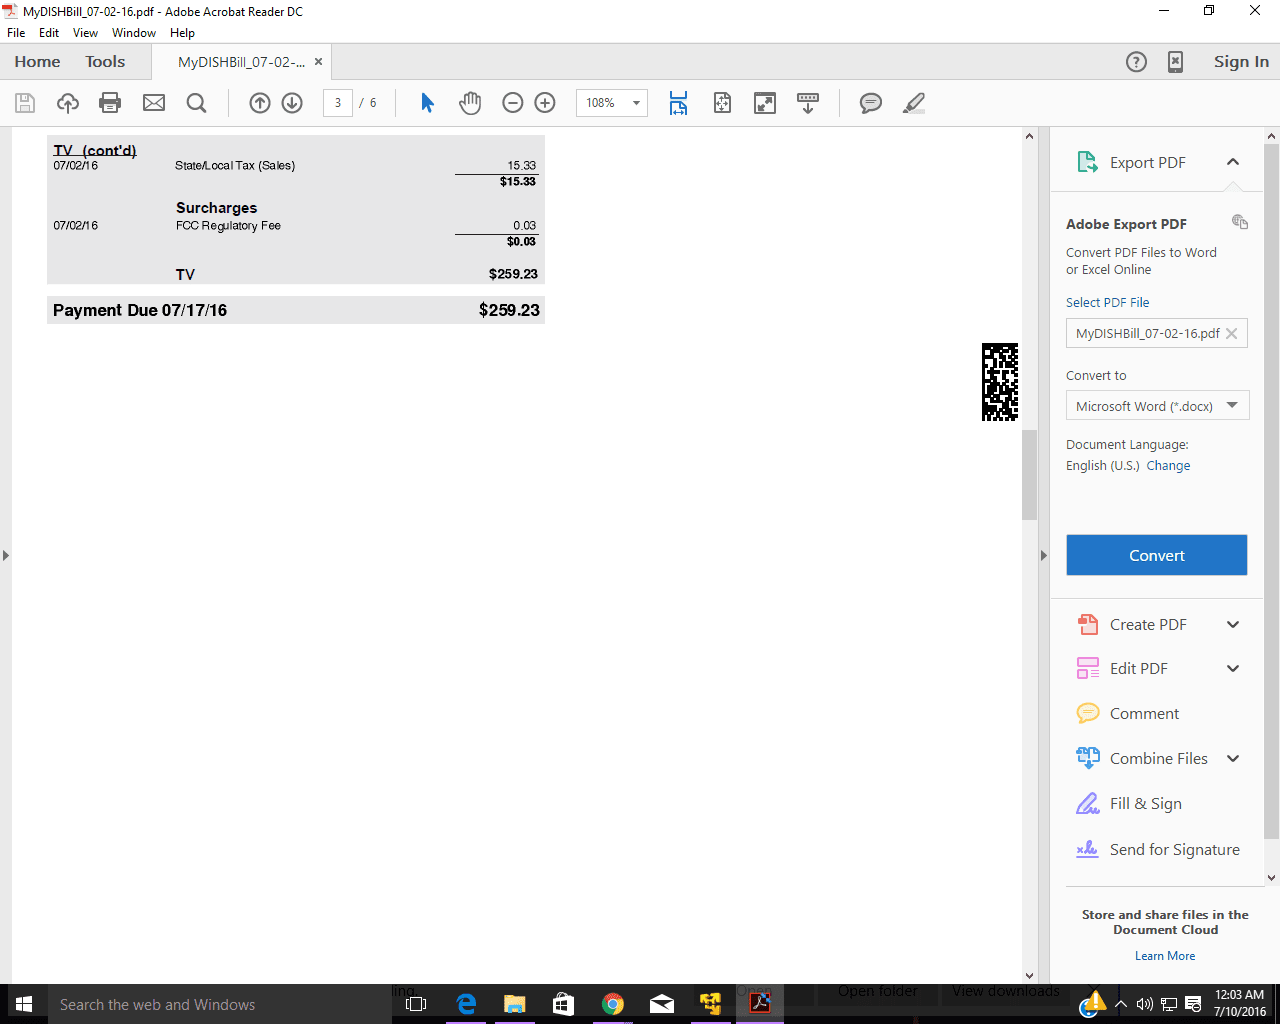This screenshot has width=1280, height=1024.
Task: Open read mode toolbar icon
Action: point(808,103)
